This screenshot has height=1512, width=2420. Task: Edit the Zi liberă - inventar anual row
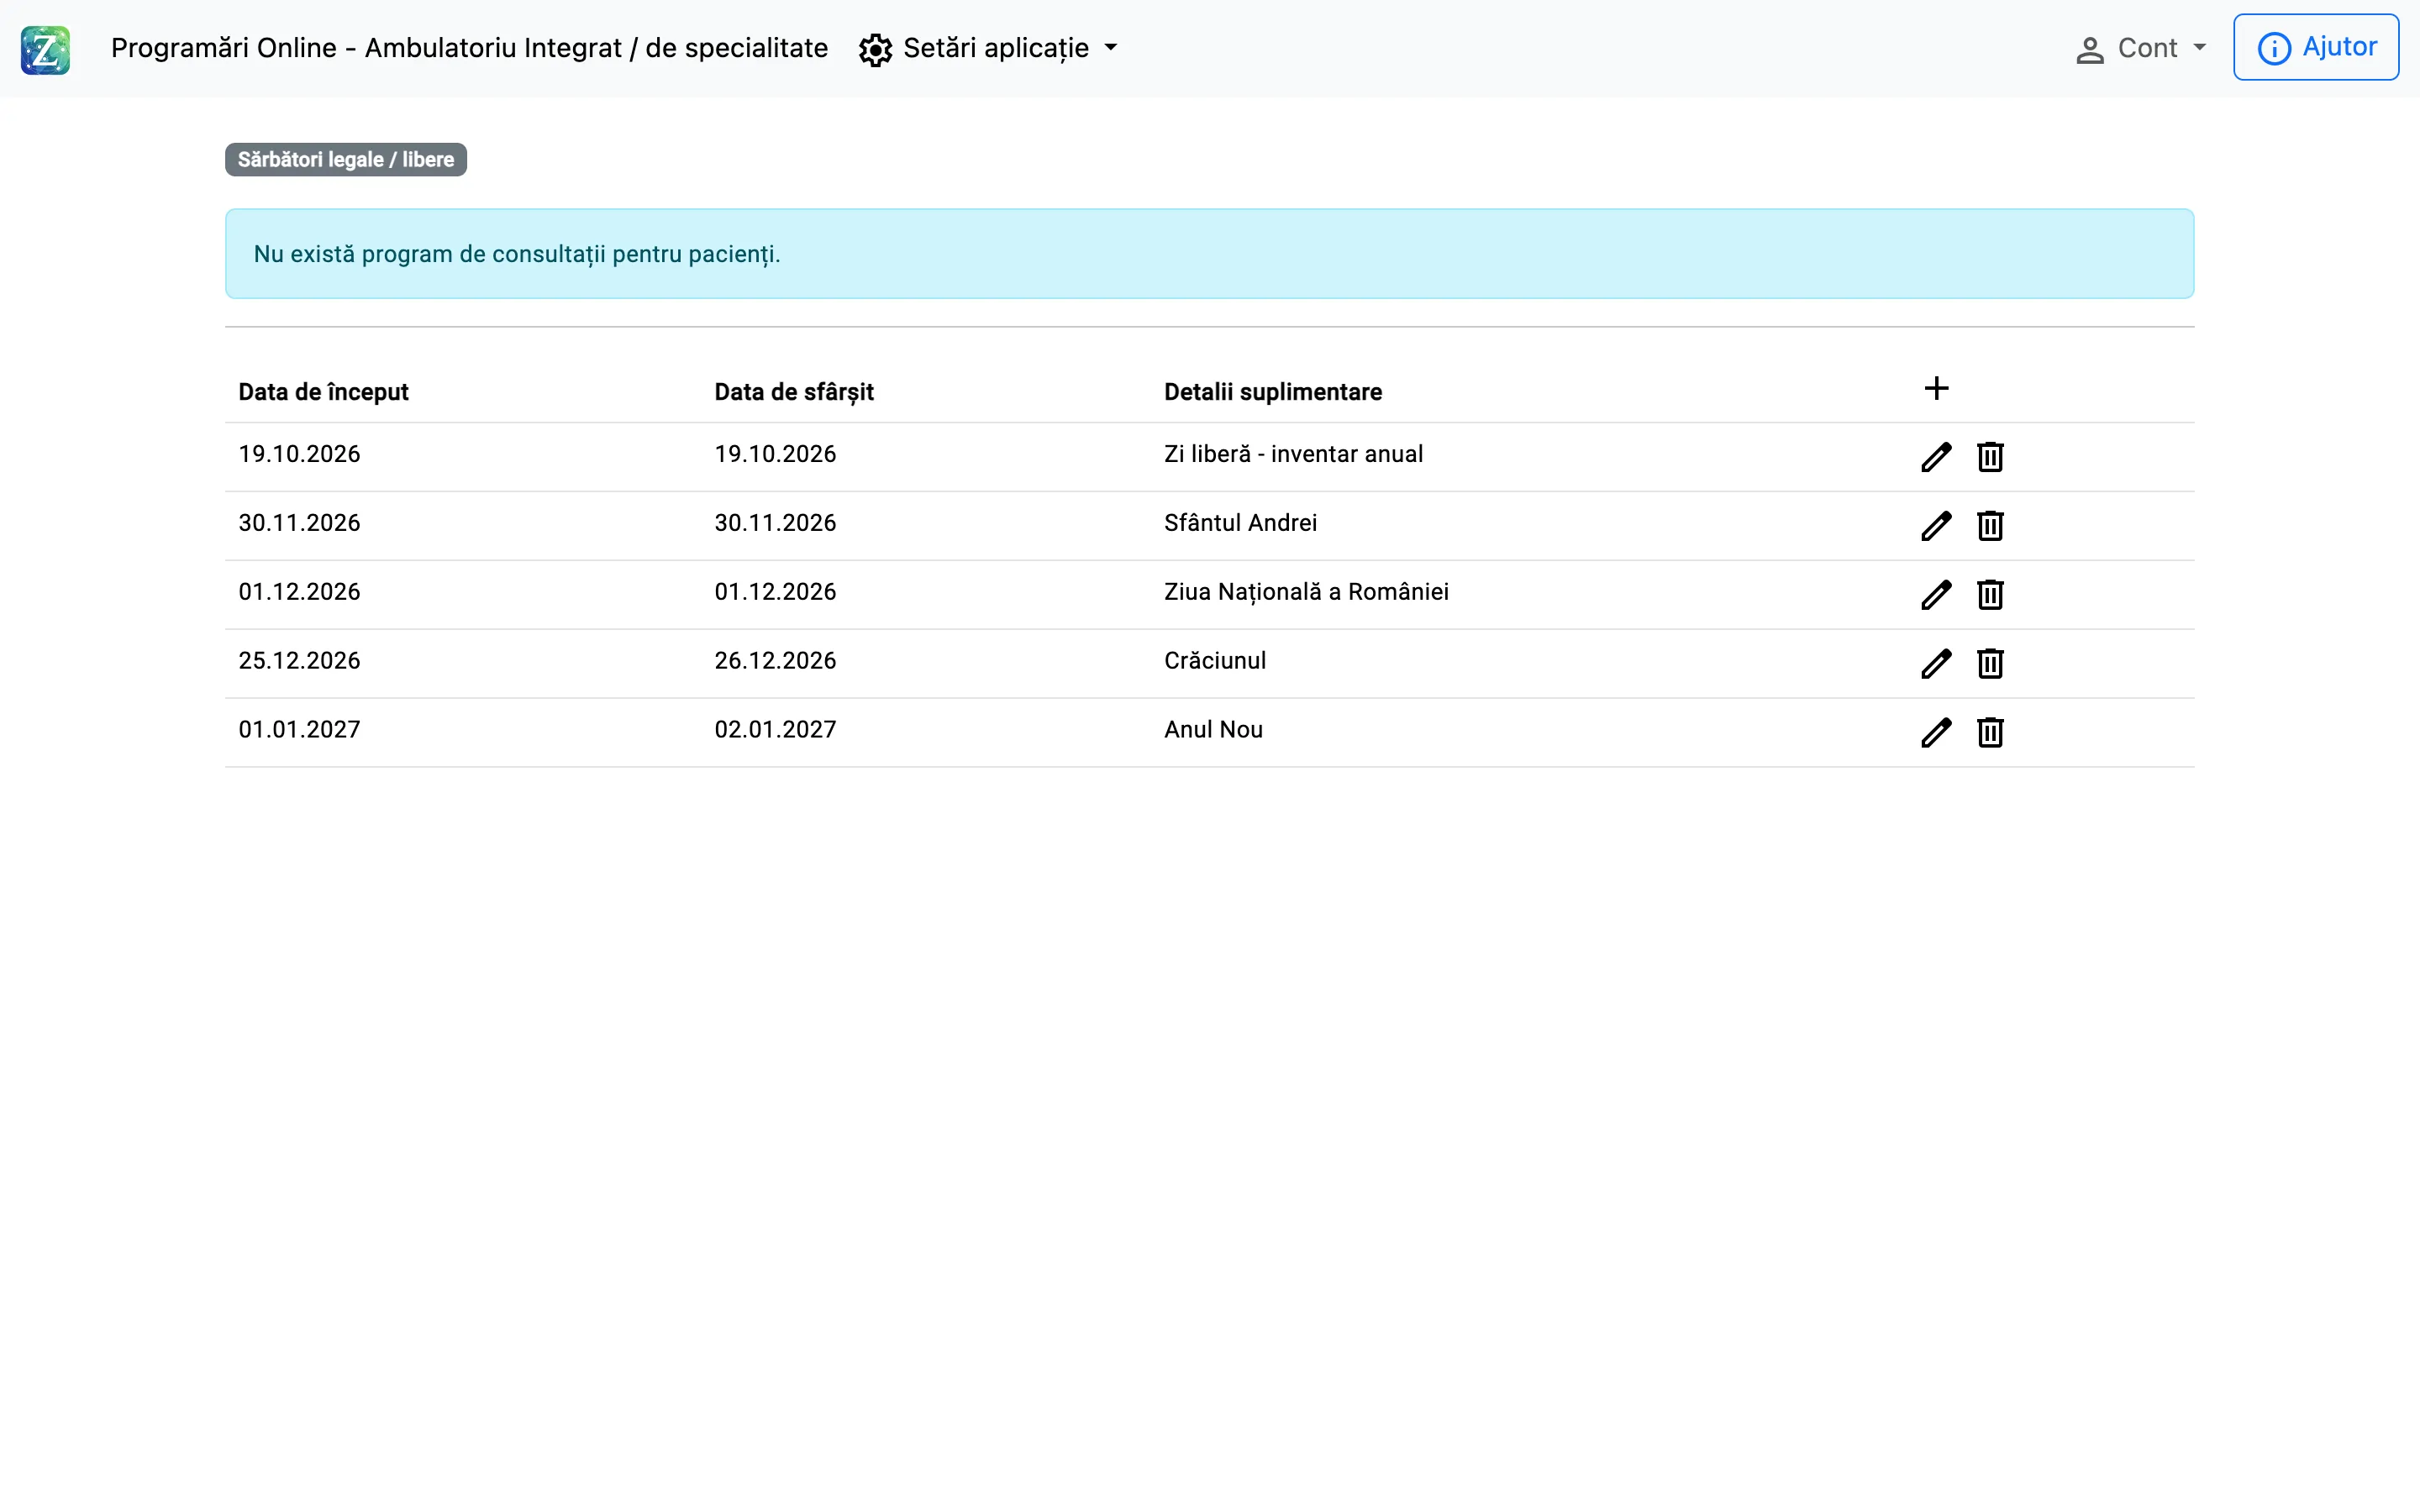[1936, 457]
